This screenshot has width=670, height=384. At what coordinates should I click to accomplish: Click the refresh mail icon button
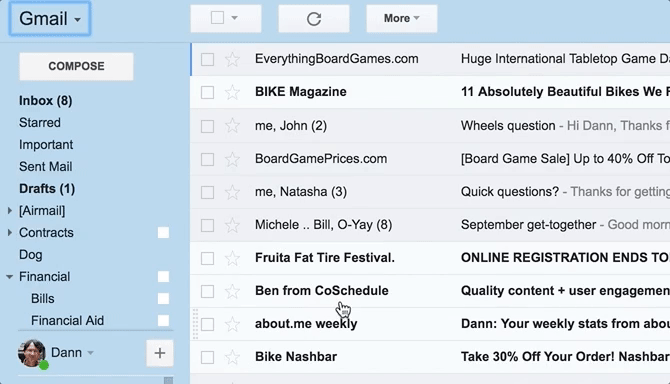pyautogui.click(x=314, y=19)
